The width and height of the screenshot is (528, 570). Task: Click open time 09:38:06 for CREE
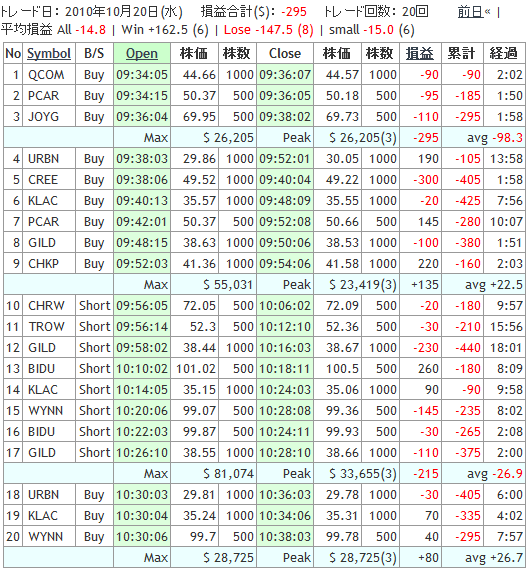coord(142,180)
